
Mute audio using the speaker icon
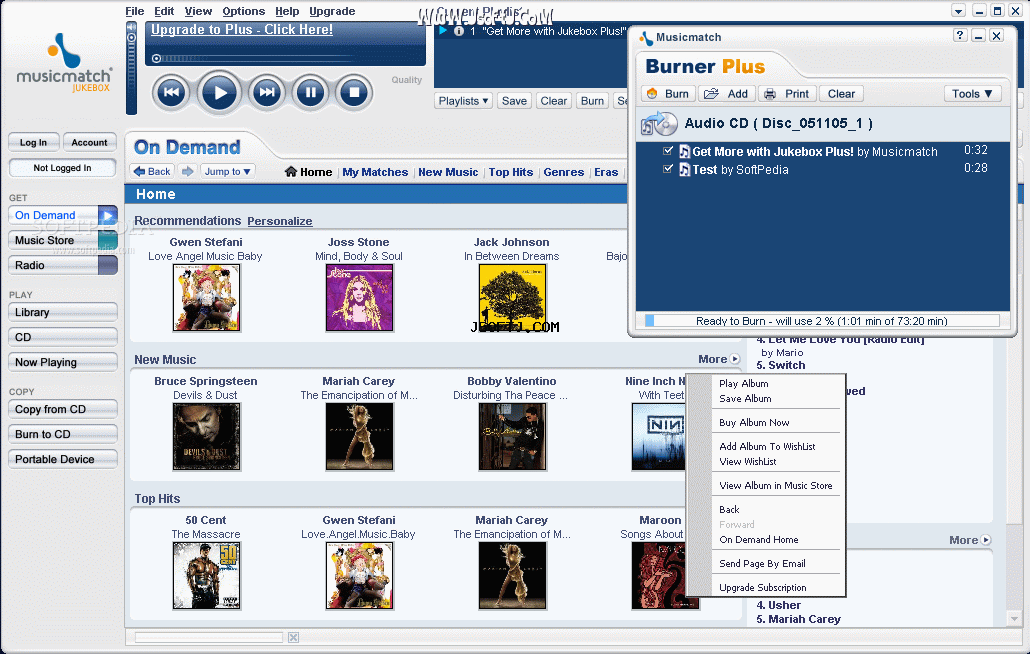(x=131, y=26)
